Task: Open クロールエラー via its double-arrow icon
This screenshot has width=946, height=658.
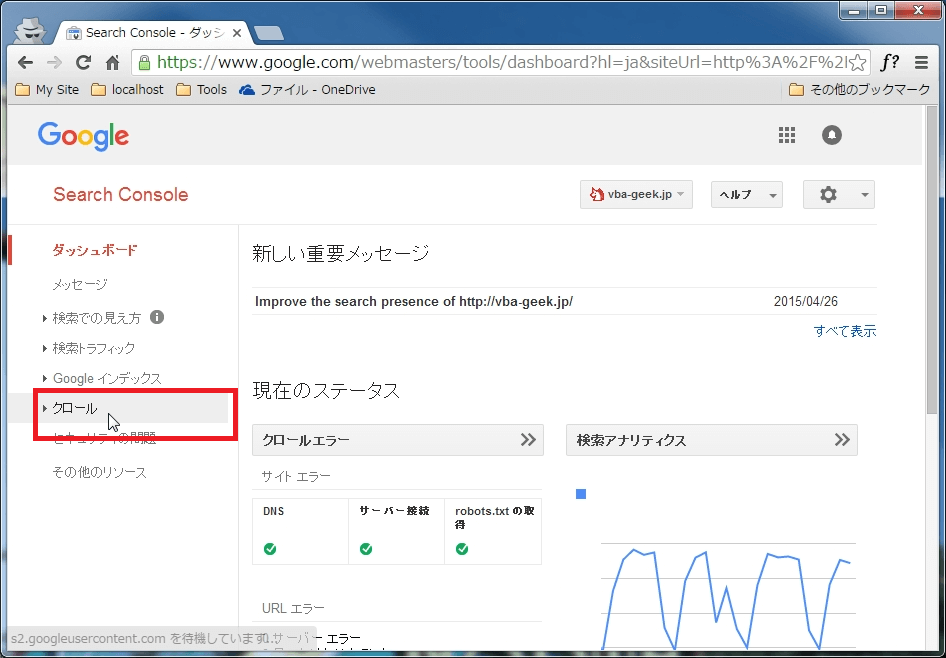Action: pos(529,440)
